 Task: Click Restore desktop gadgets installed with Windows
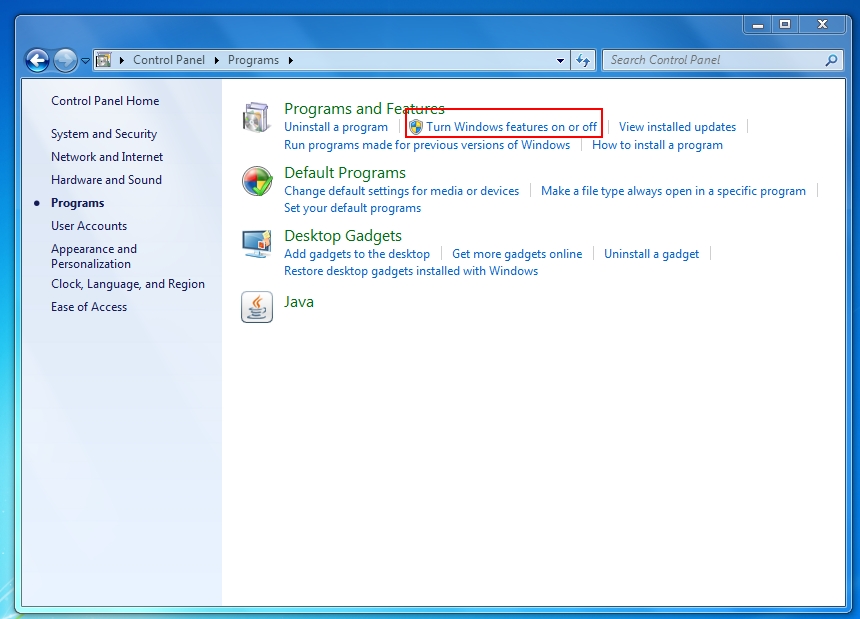(x=411, y=271)
